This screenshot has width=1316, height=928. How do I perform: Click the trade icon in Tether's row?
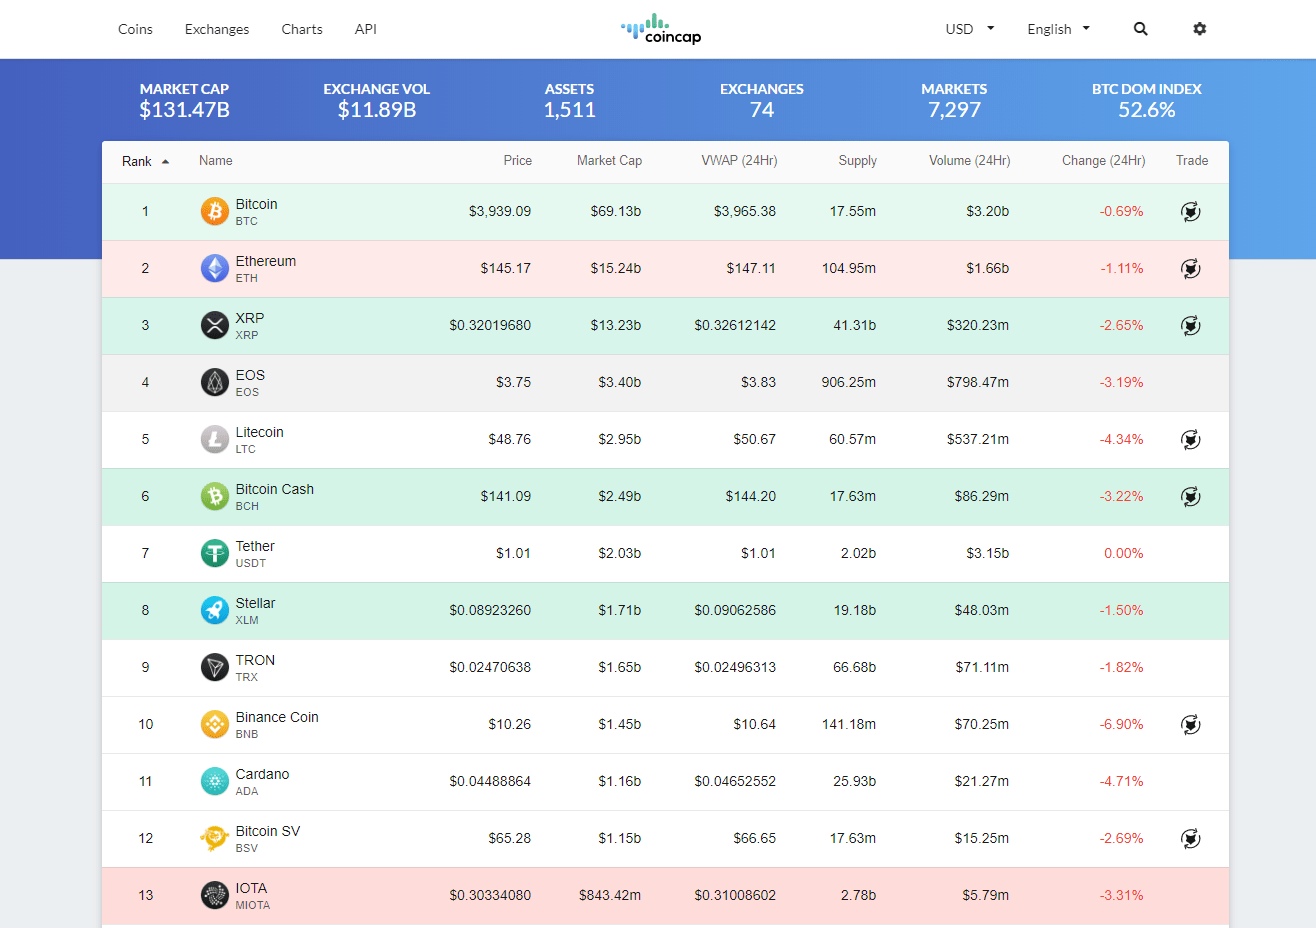click(1190, 553)
